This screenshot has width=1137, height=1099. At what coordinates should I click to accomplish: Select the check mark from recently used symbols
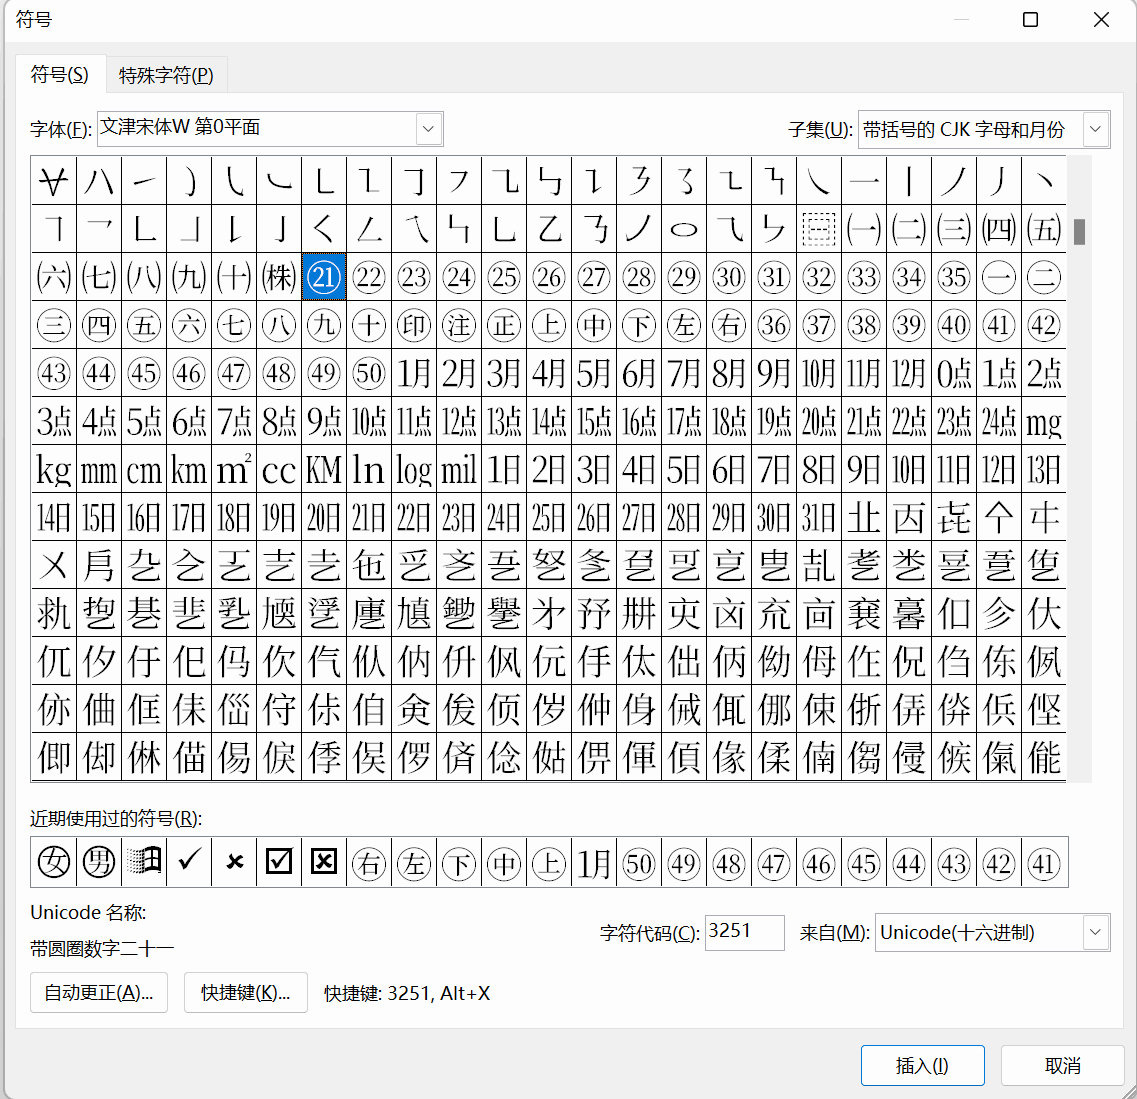click(188, 862)
